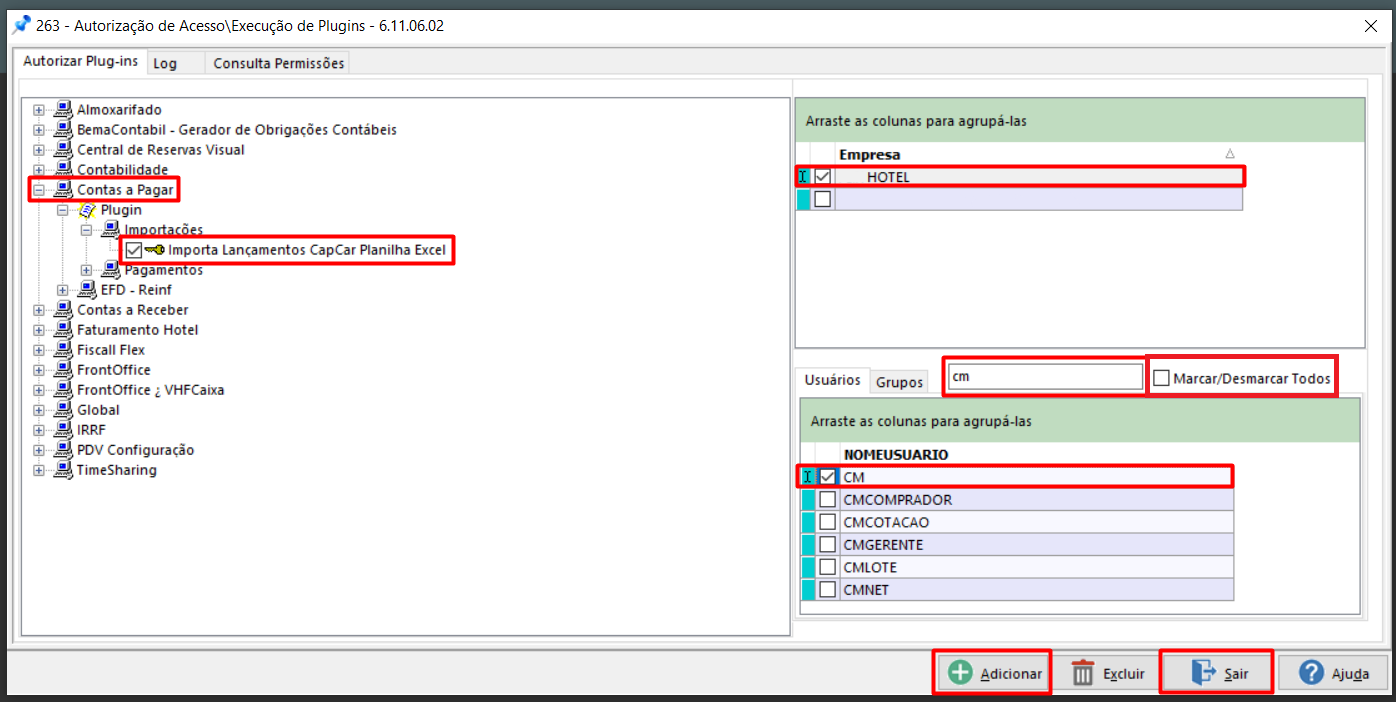The height and width of the screenshot is (702, 1396).
Task: Expand the EFD - Reinf node
Action: point(62,290)
